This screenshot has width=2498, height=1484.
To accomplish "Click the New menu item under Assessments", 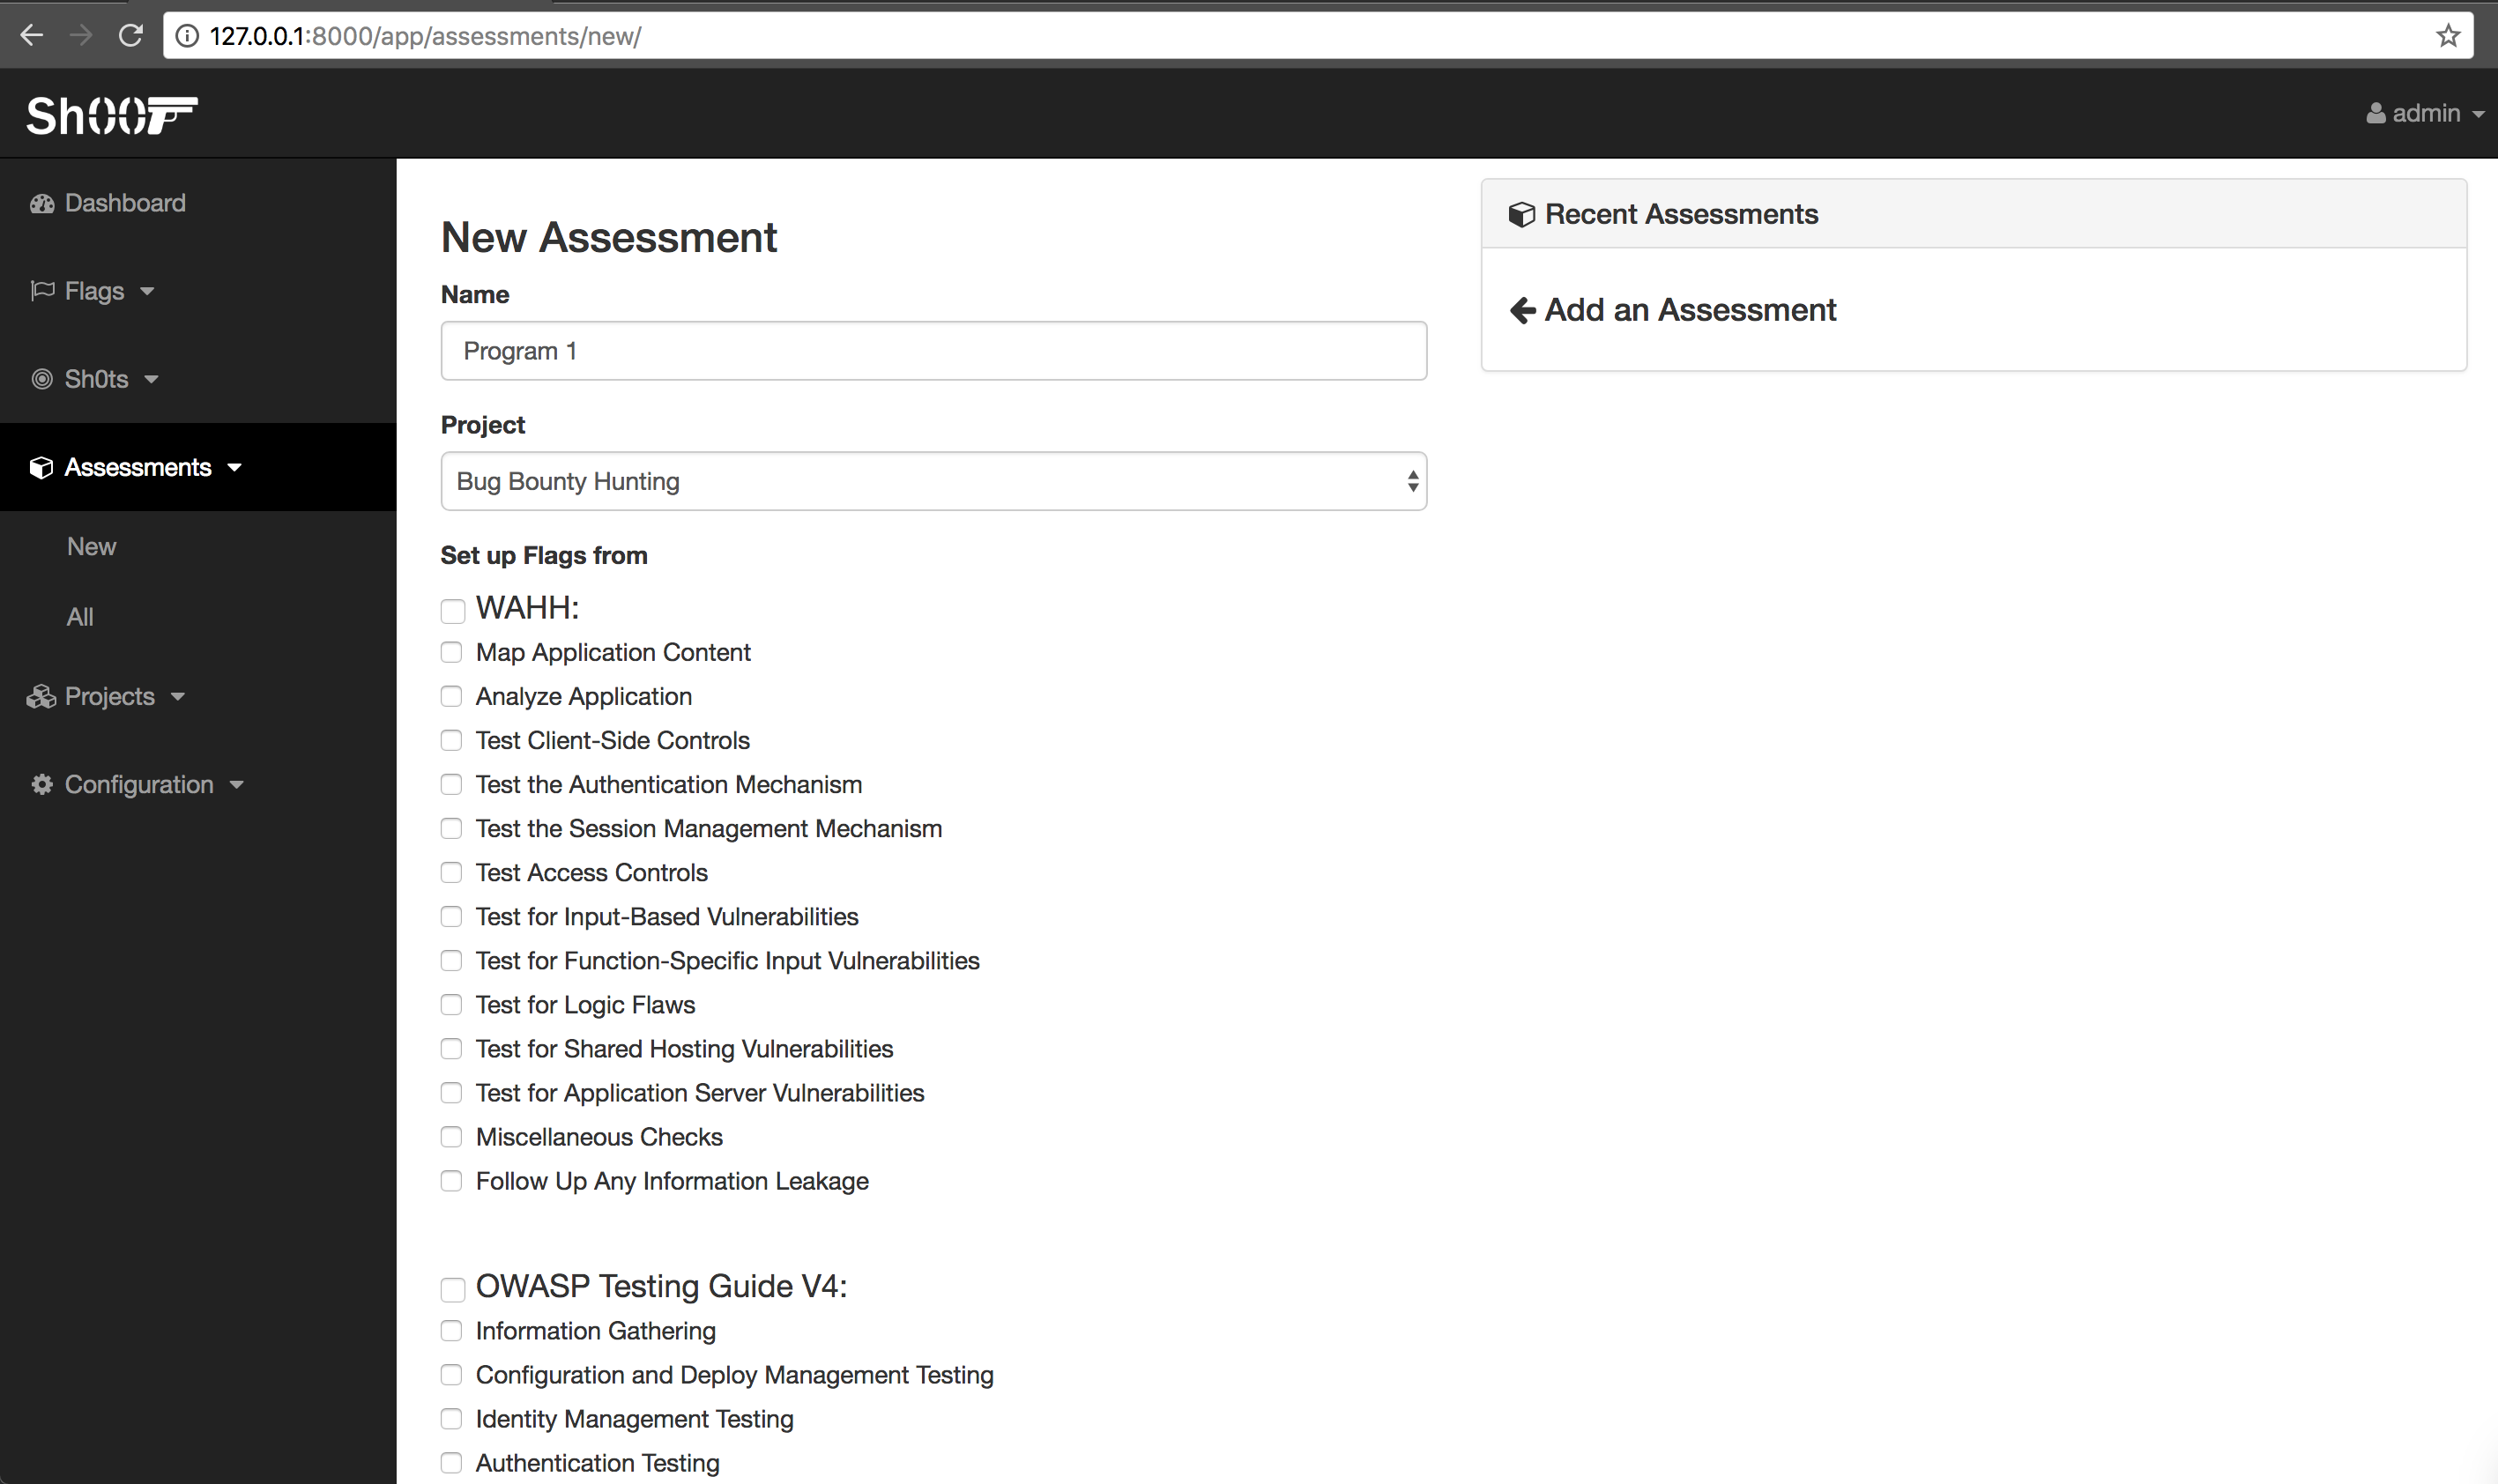I will pos(92,545).
